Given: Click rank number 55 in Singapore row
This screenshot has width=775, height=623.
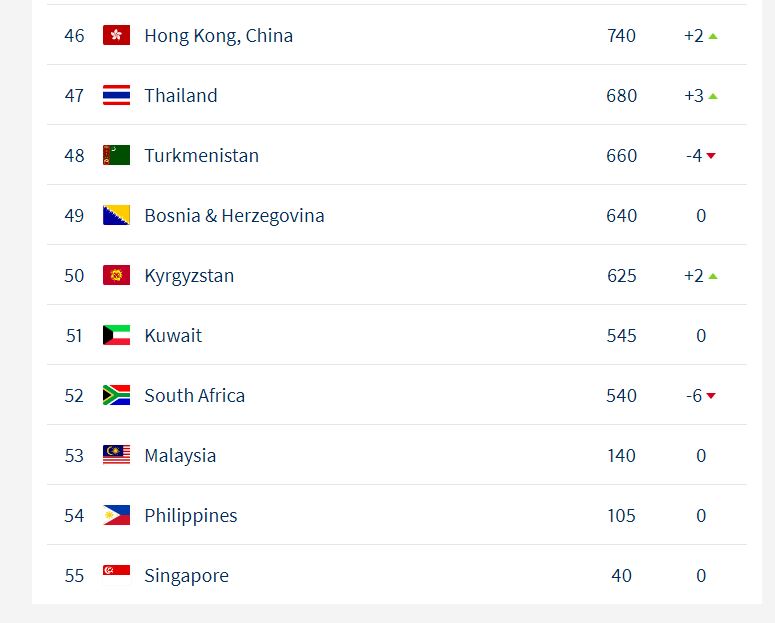Looking at the screenshot, I should 74,576.
